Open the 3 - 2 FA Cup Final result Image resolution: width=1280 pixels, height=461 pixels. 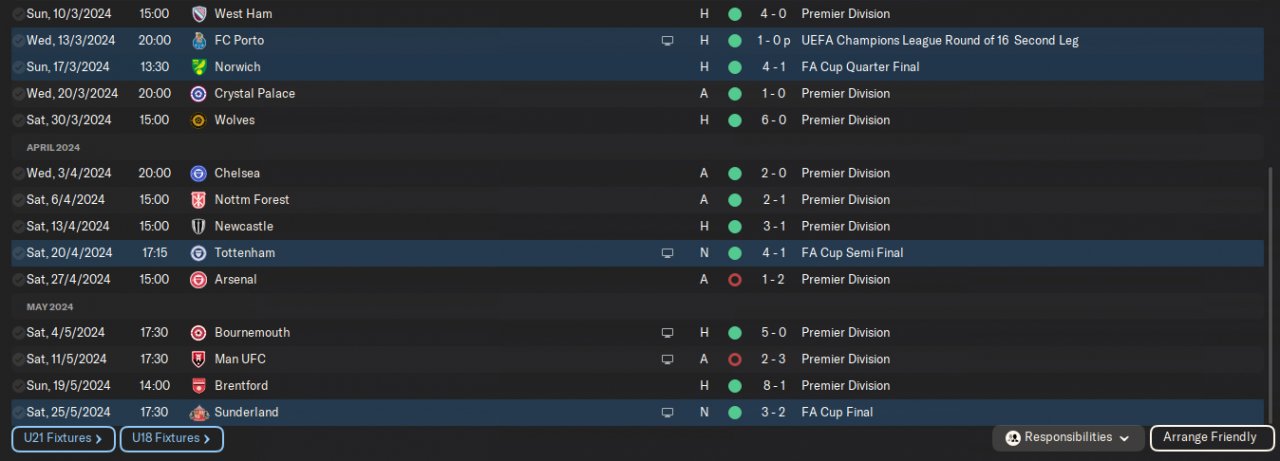[x=776, y=412]
